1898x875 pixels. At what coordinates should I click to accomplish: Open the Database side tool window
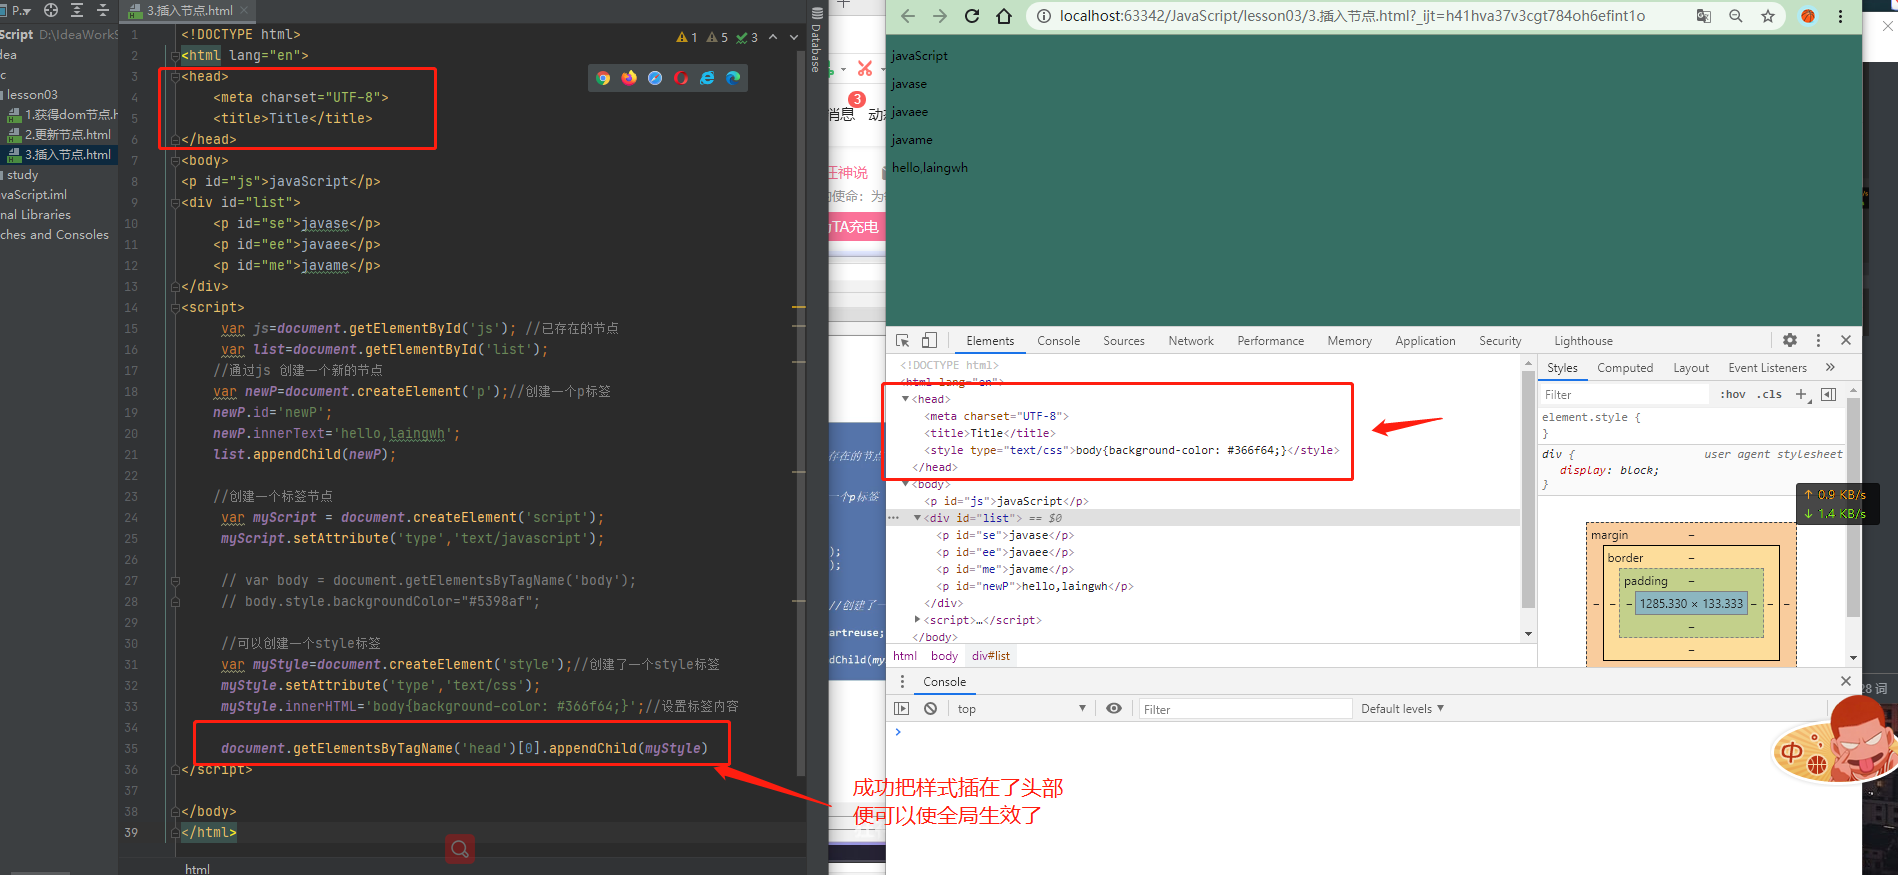[x=816, y=40]
